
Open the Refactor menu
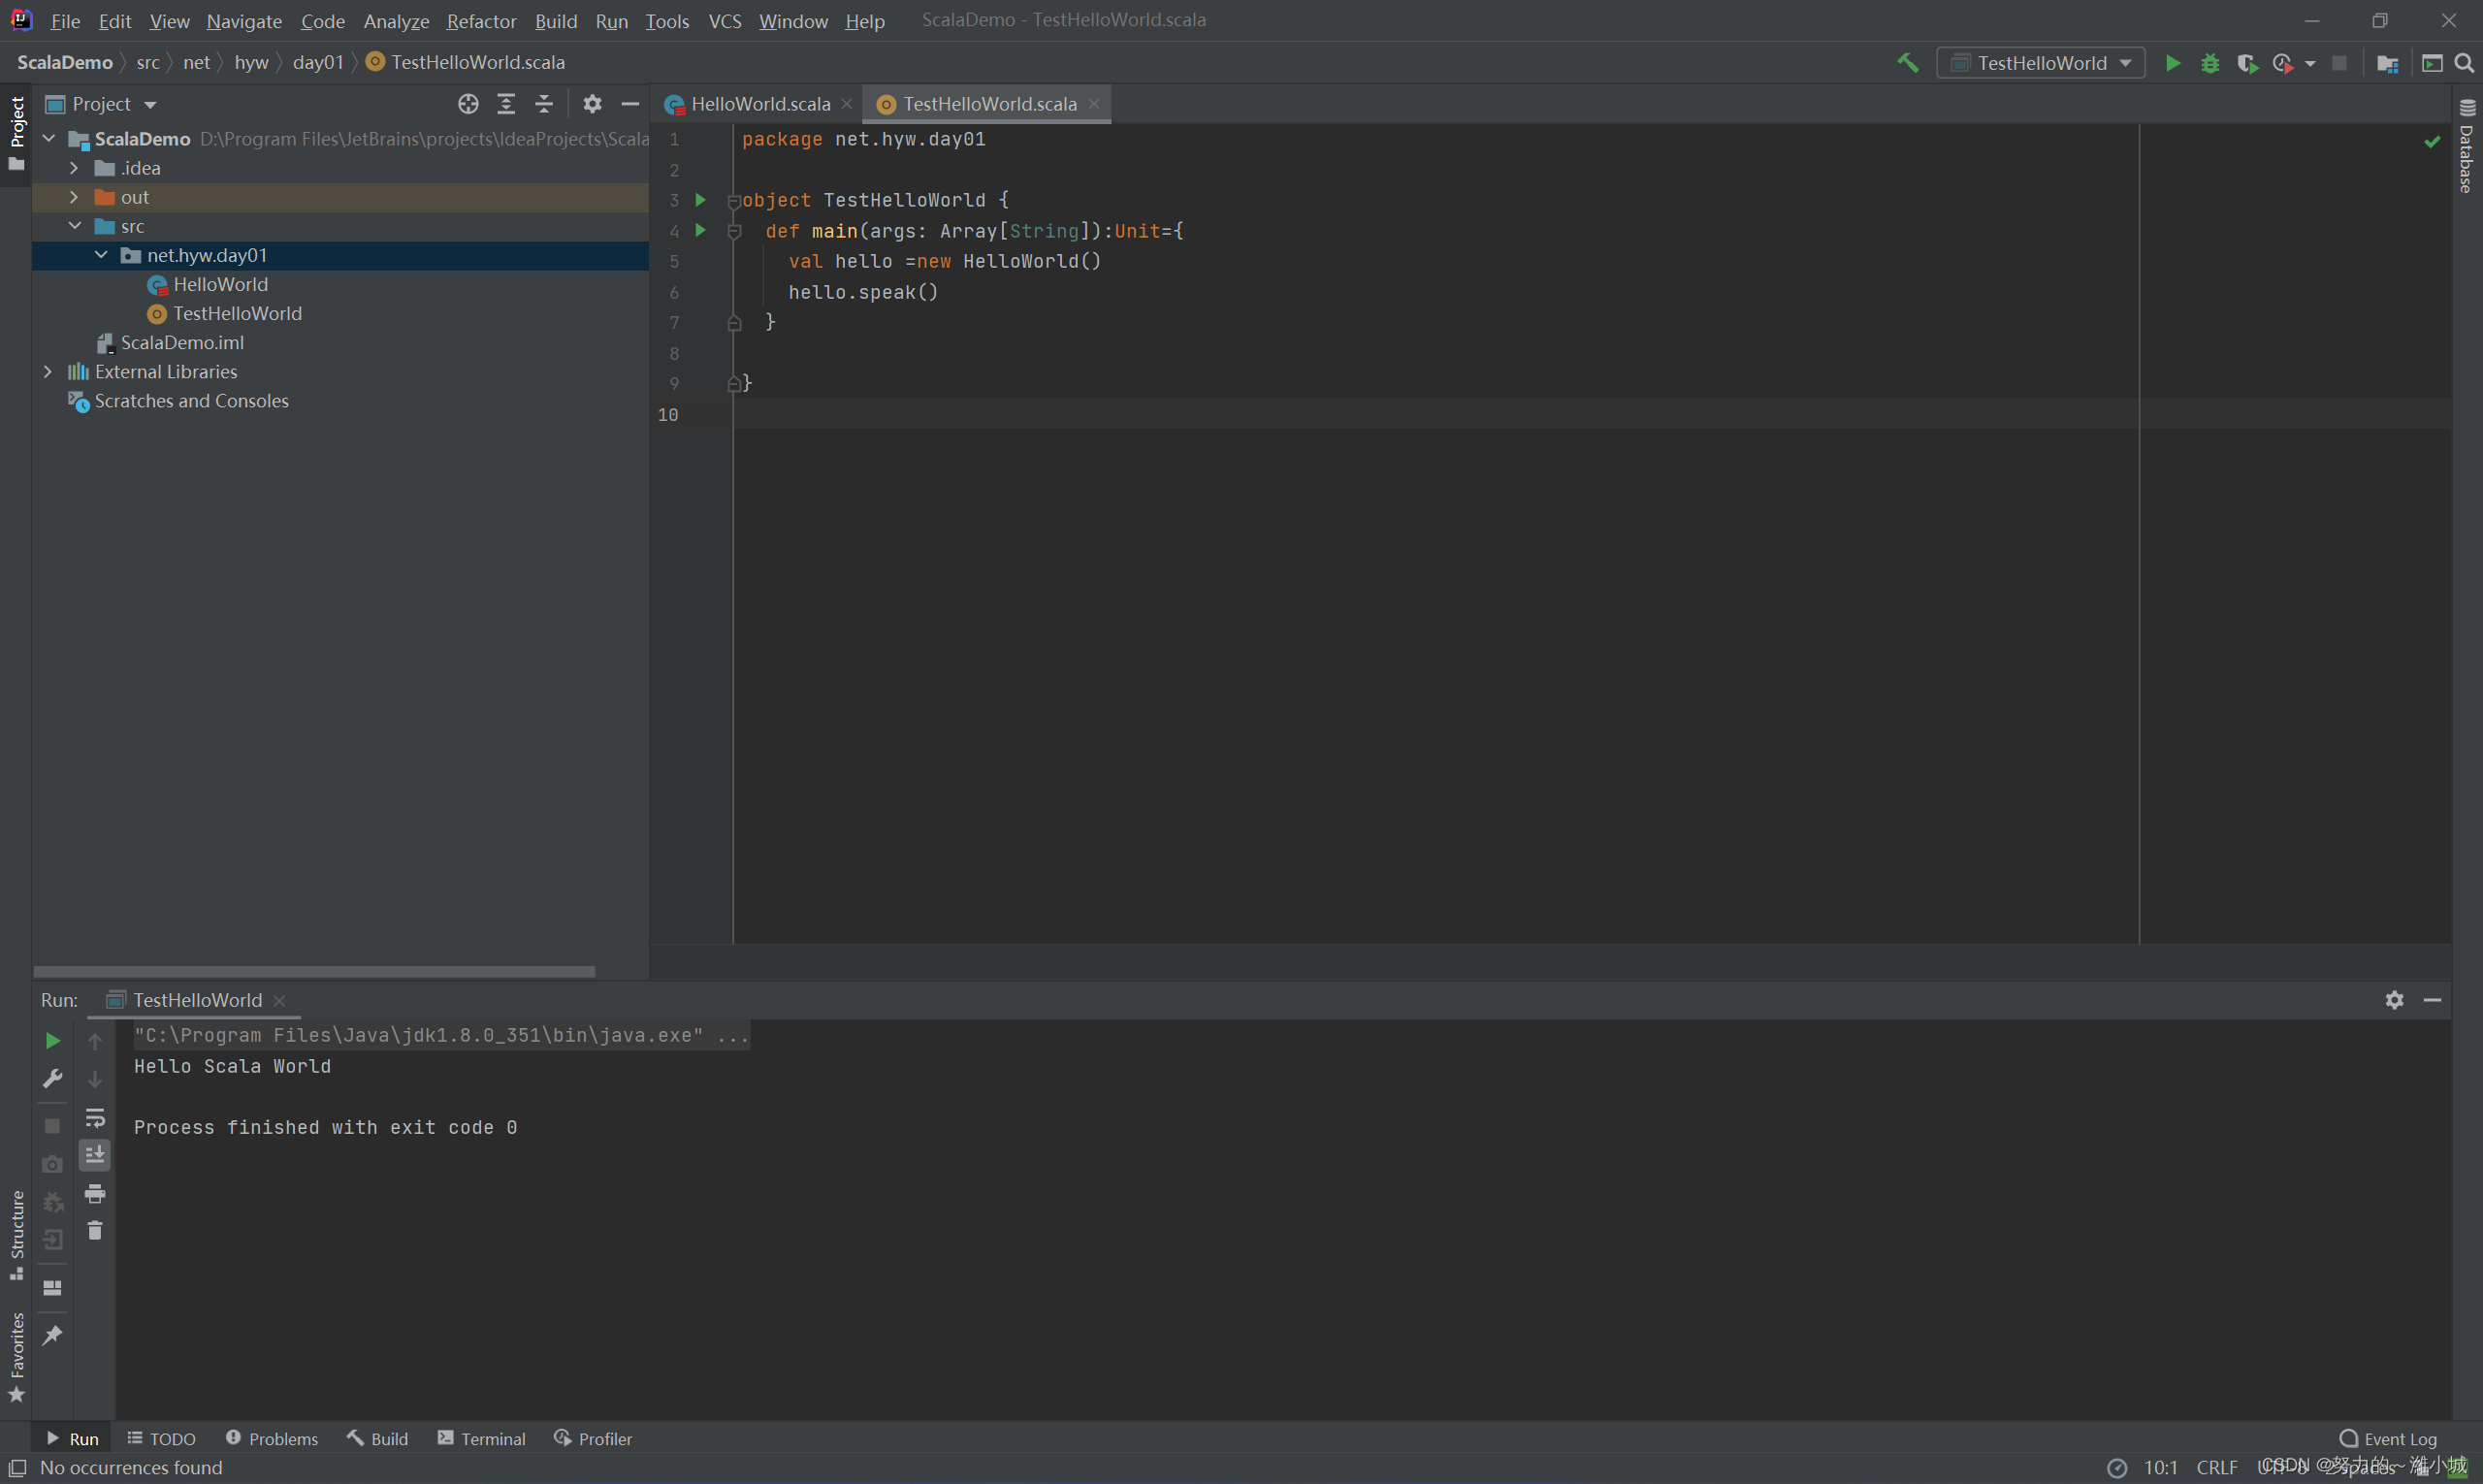coord(481,21)
